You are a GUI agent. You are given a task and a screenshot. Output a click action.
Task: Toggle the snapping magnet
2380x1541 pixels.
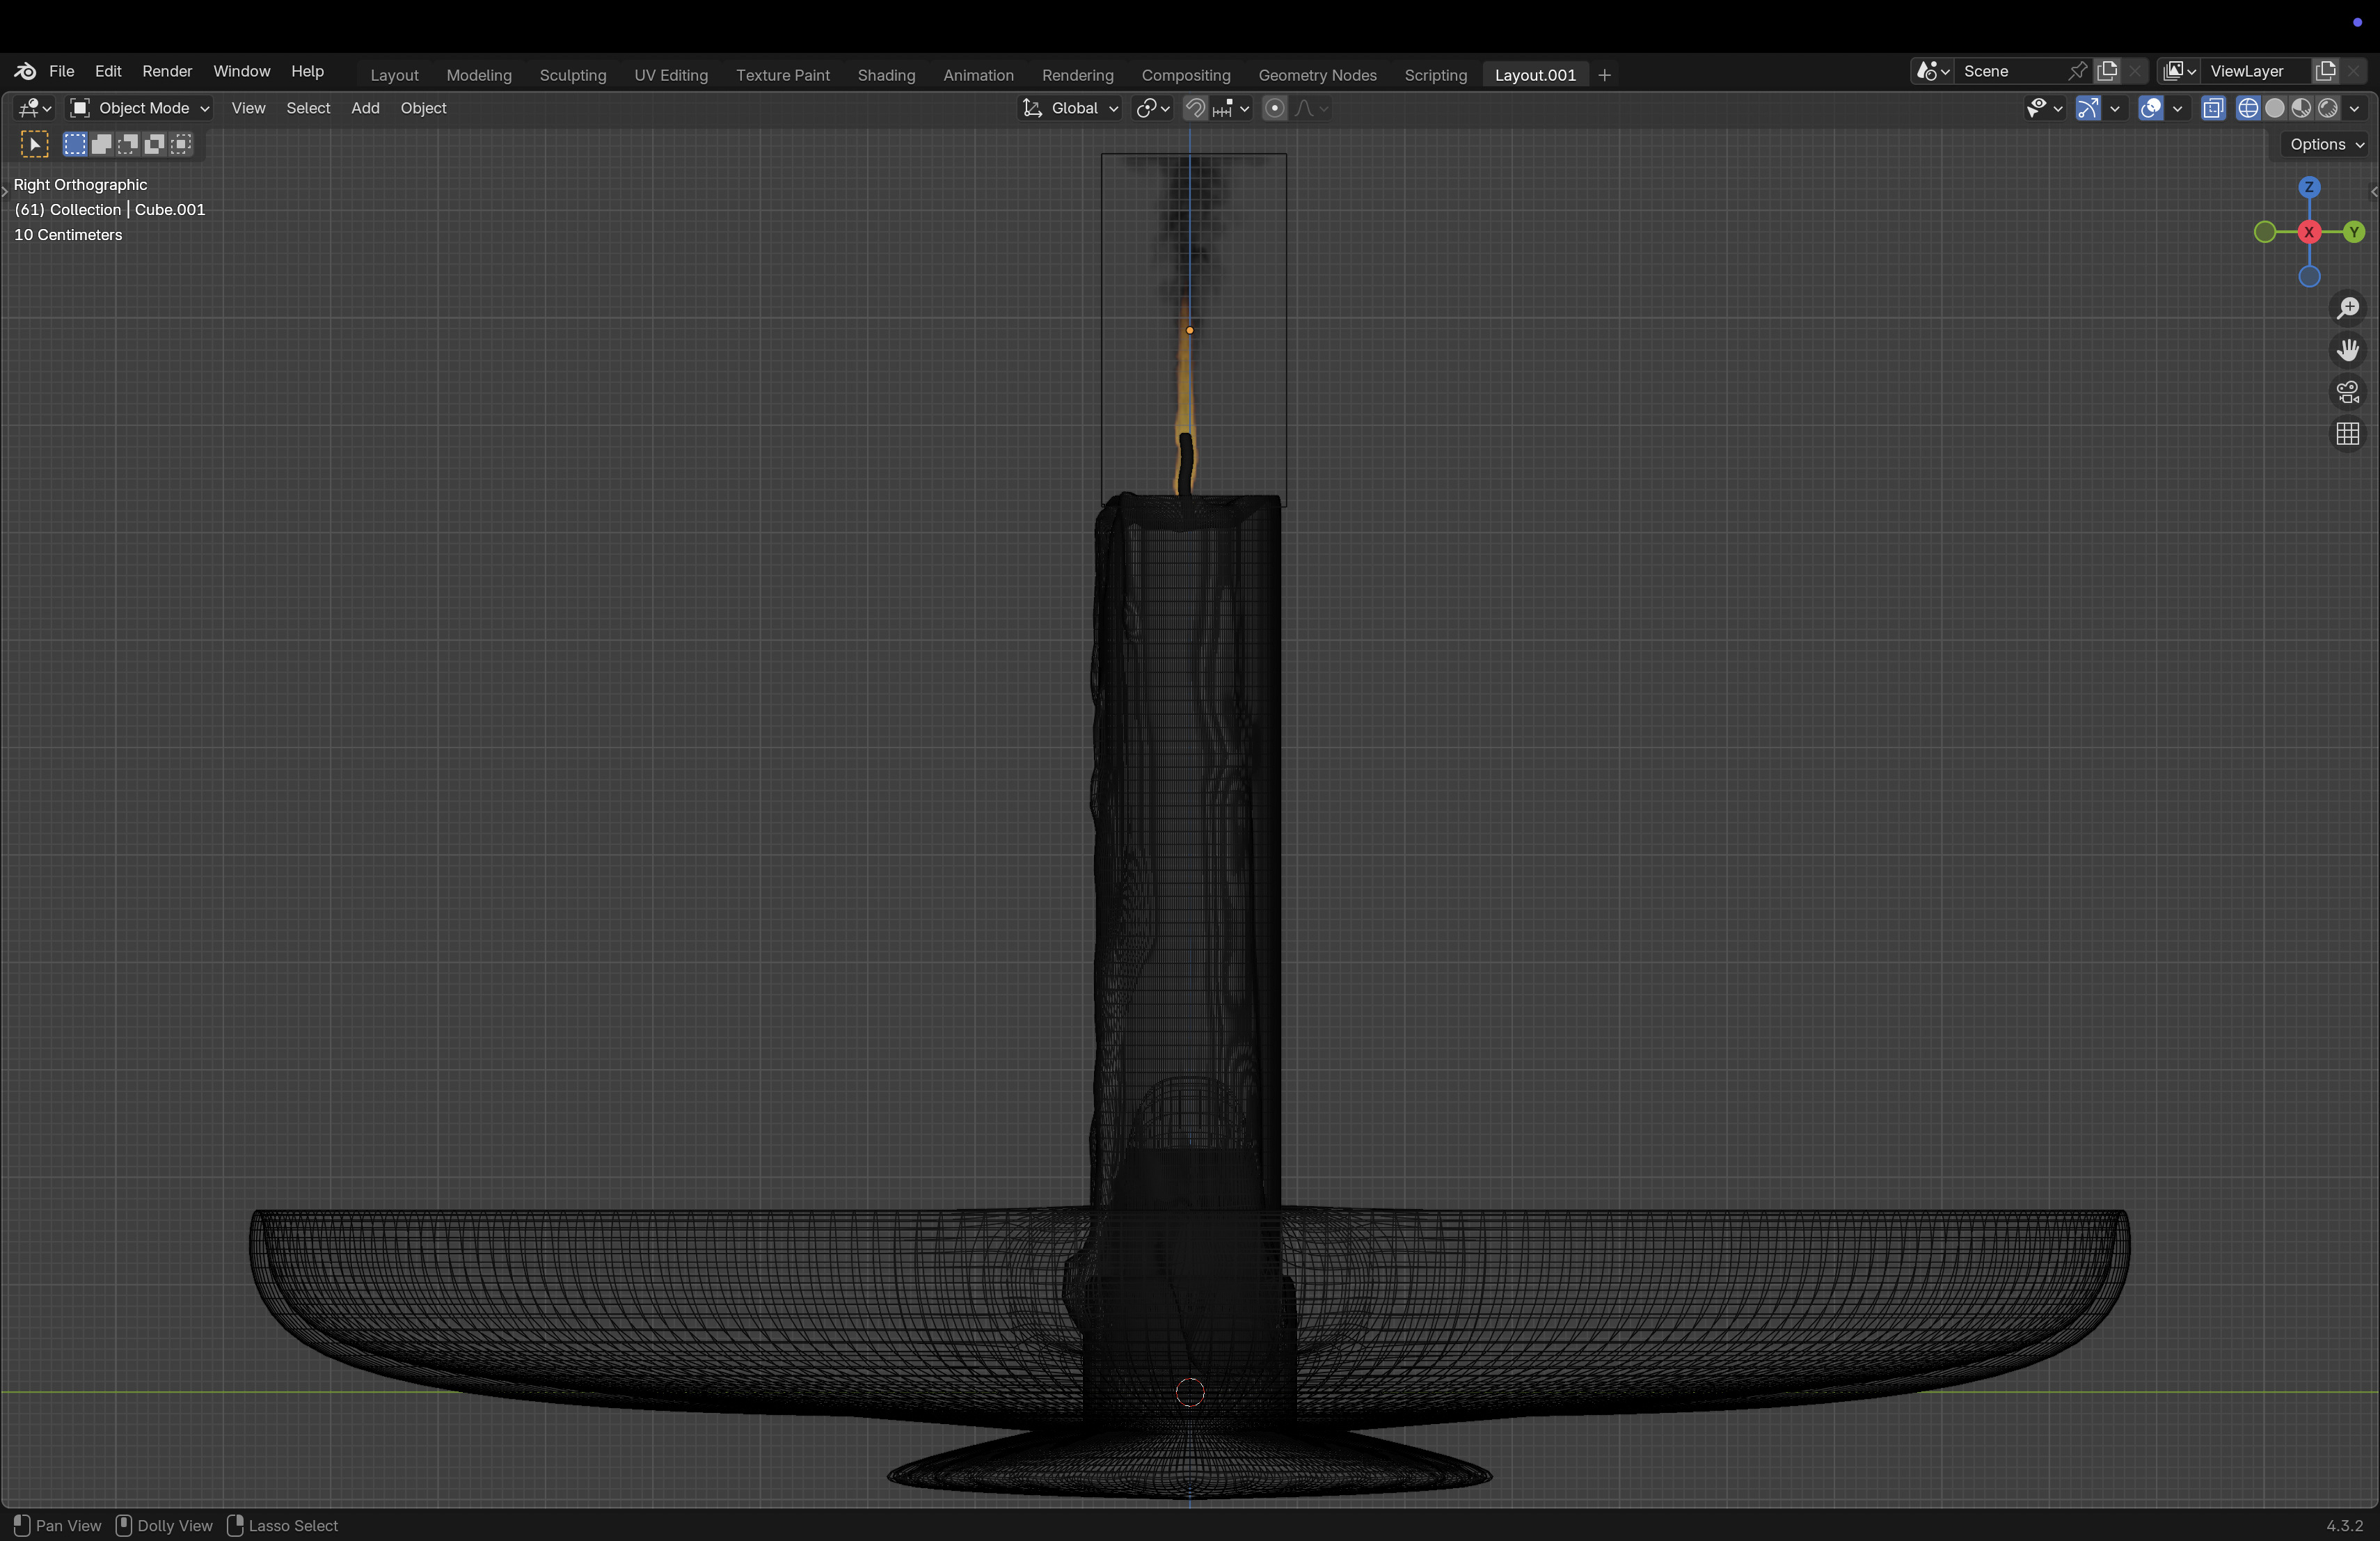[x=1195, y=108]
